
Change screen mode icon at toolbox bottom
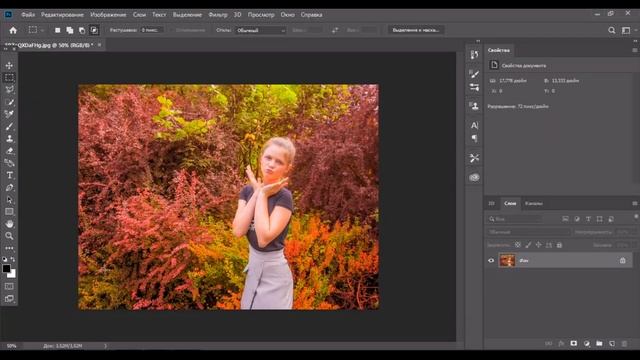click(9, 299)
